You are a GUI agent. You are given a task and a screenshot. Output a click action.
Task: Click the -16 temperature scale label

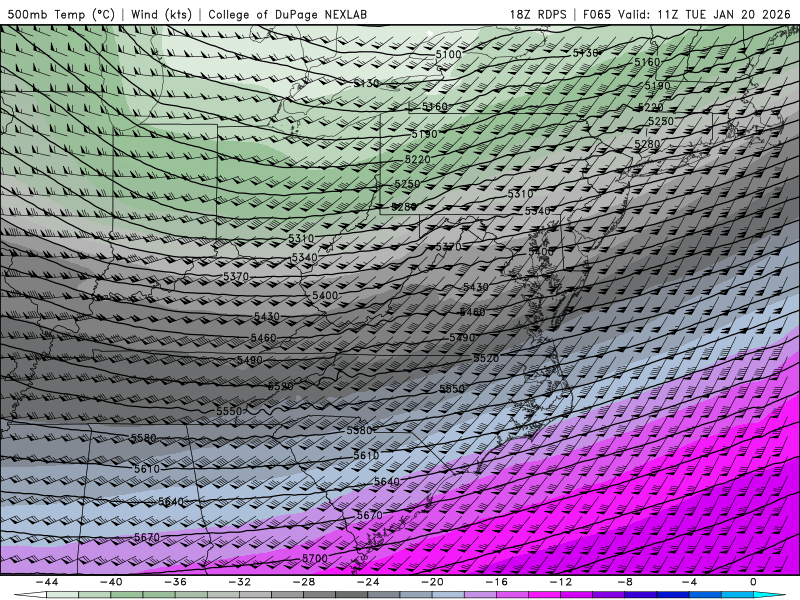point(497,582)
